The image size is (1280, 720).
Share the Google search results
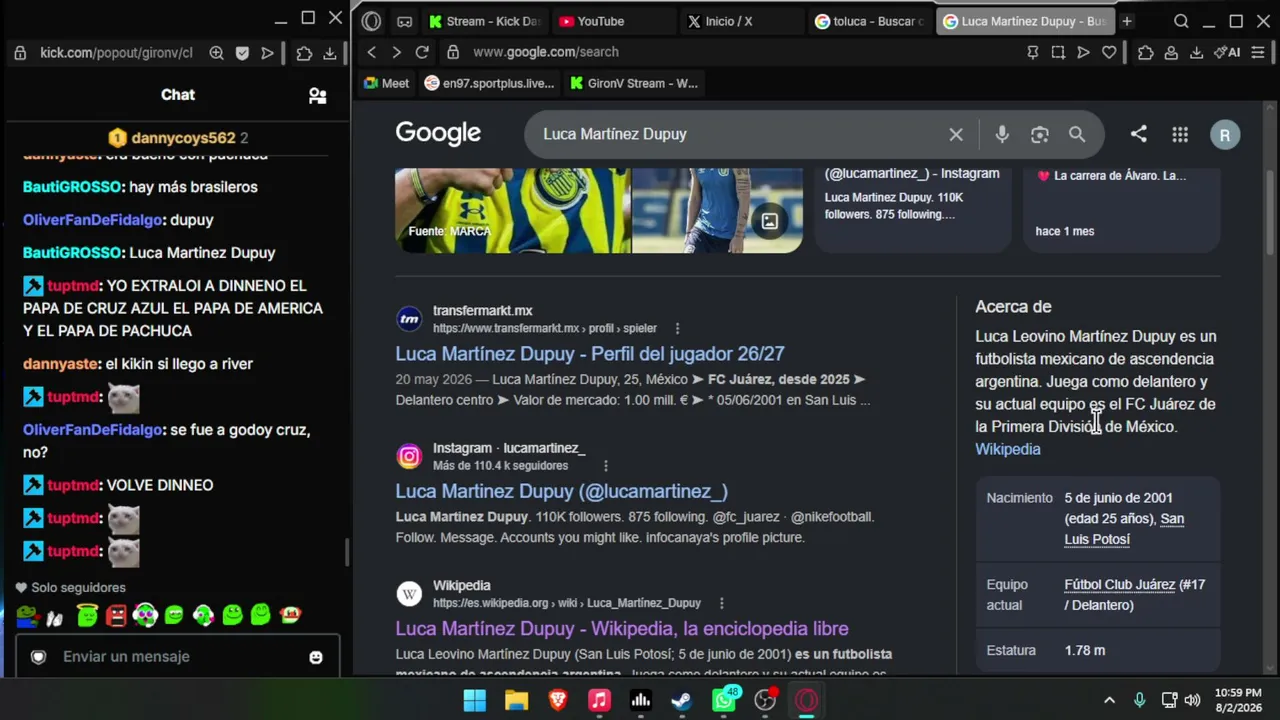tap(1138, 134)
